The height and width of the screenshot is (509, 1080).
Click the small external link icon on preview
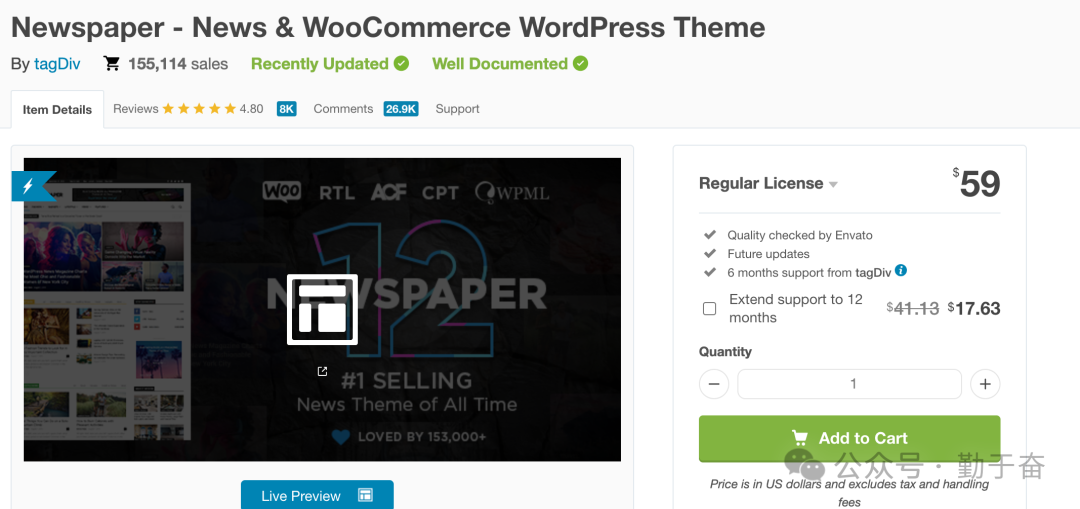click(322, 371)
